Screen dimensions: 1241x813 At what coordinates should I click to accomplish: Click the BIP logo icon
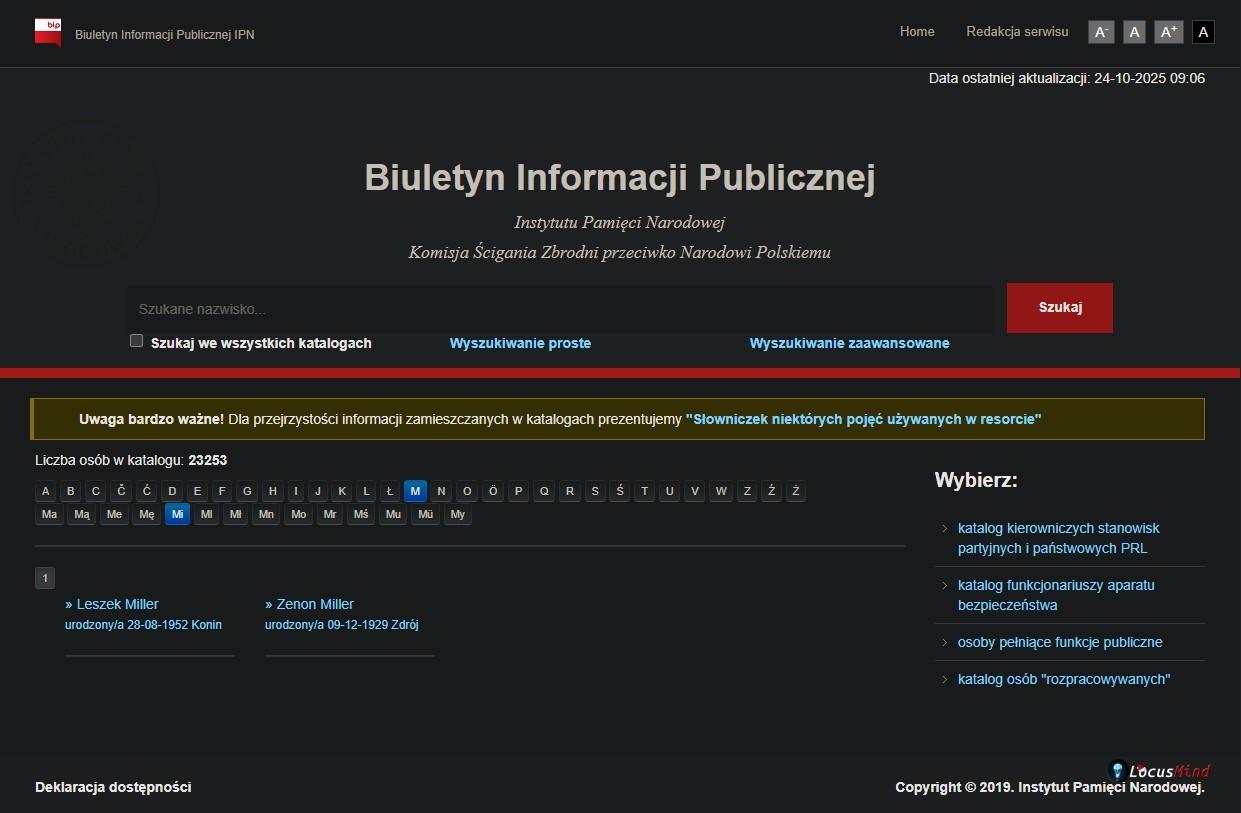point(48,32)
